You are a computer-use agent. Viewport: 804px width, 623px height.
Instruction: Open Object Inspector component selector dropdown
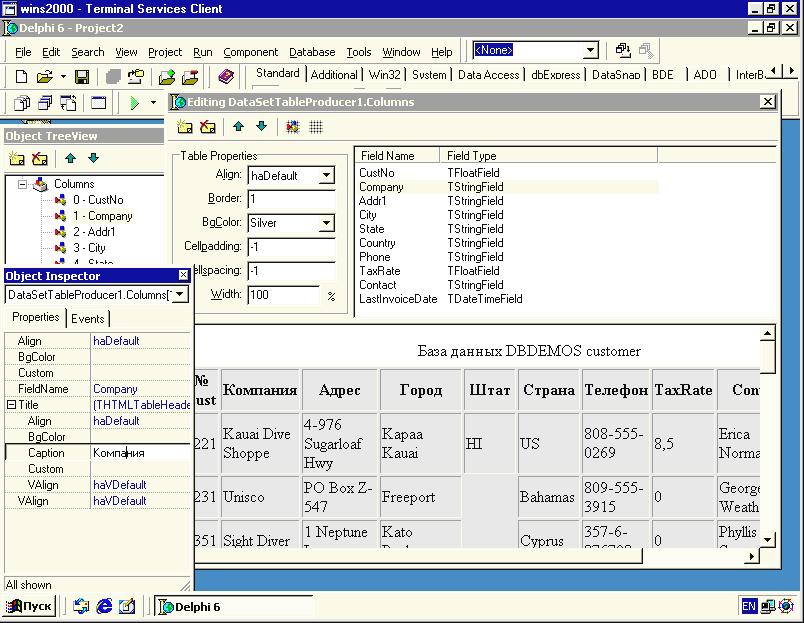179,295
